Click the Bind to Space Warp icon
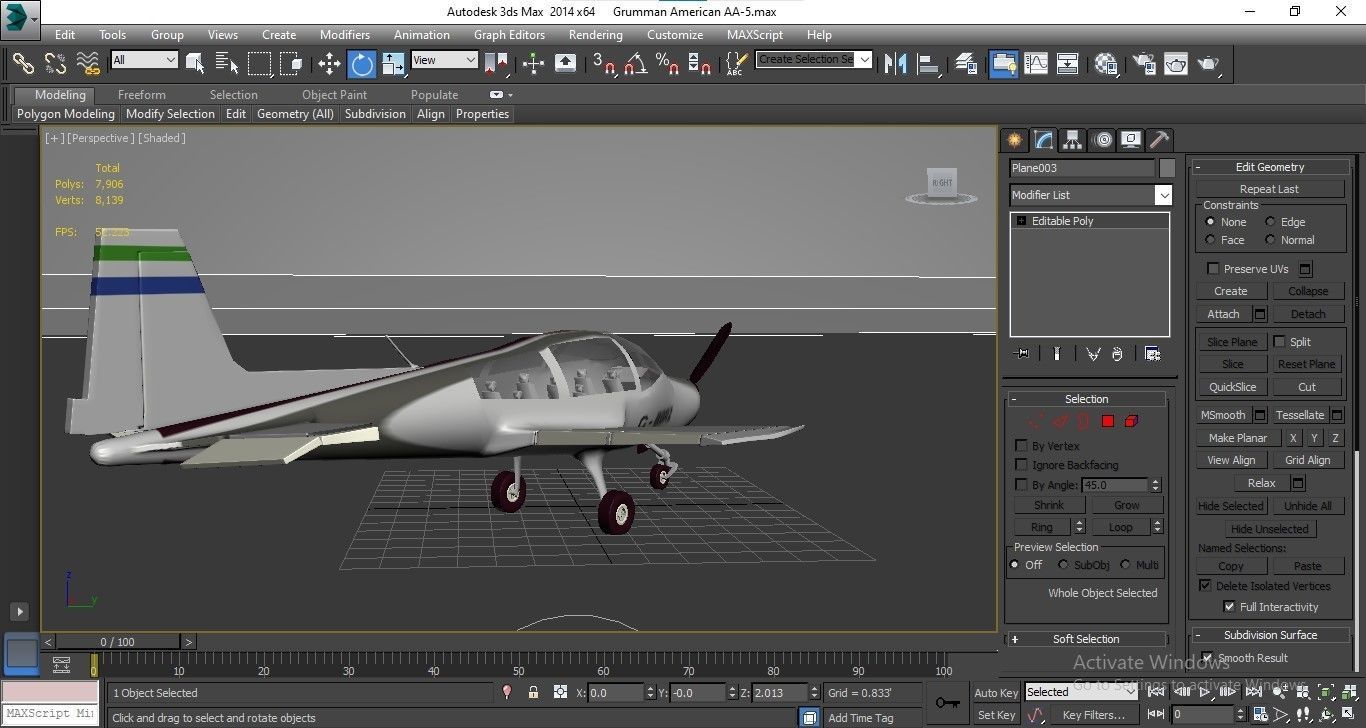This screenshot has height=728, width=1366. point(88,63)
